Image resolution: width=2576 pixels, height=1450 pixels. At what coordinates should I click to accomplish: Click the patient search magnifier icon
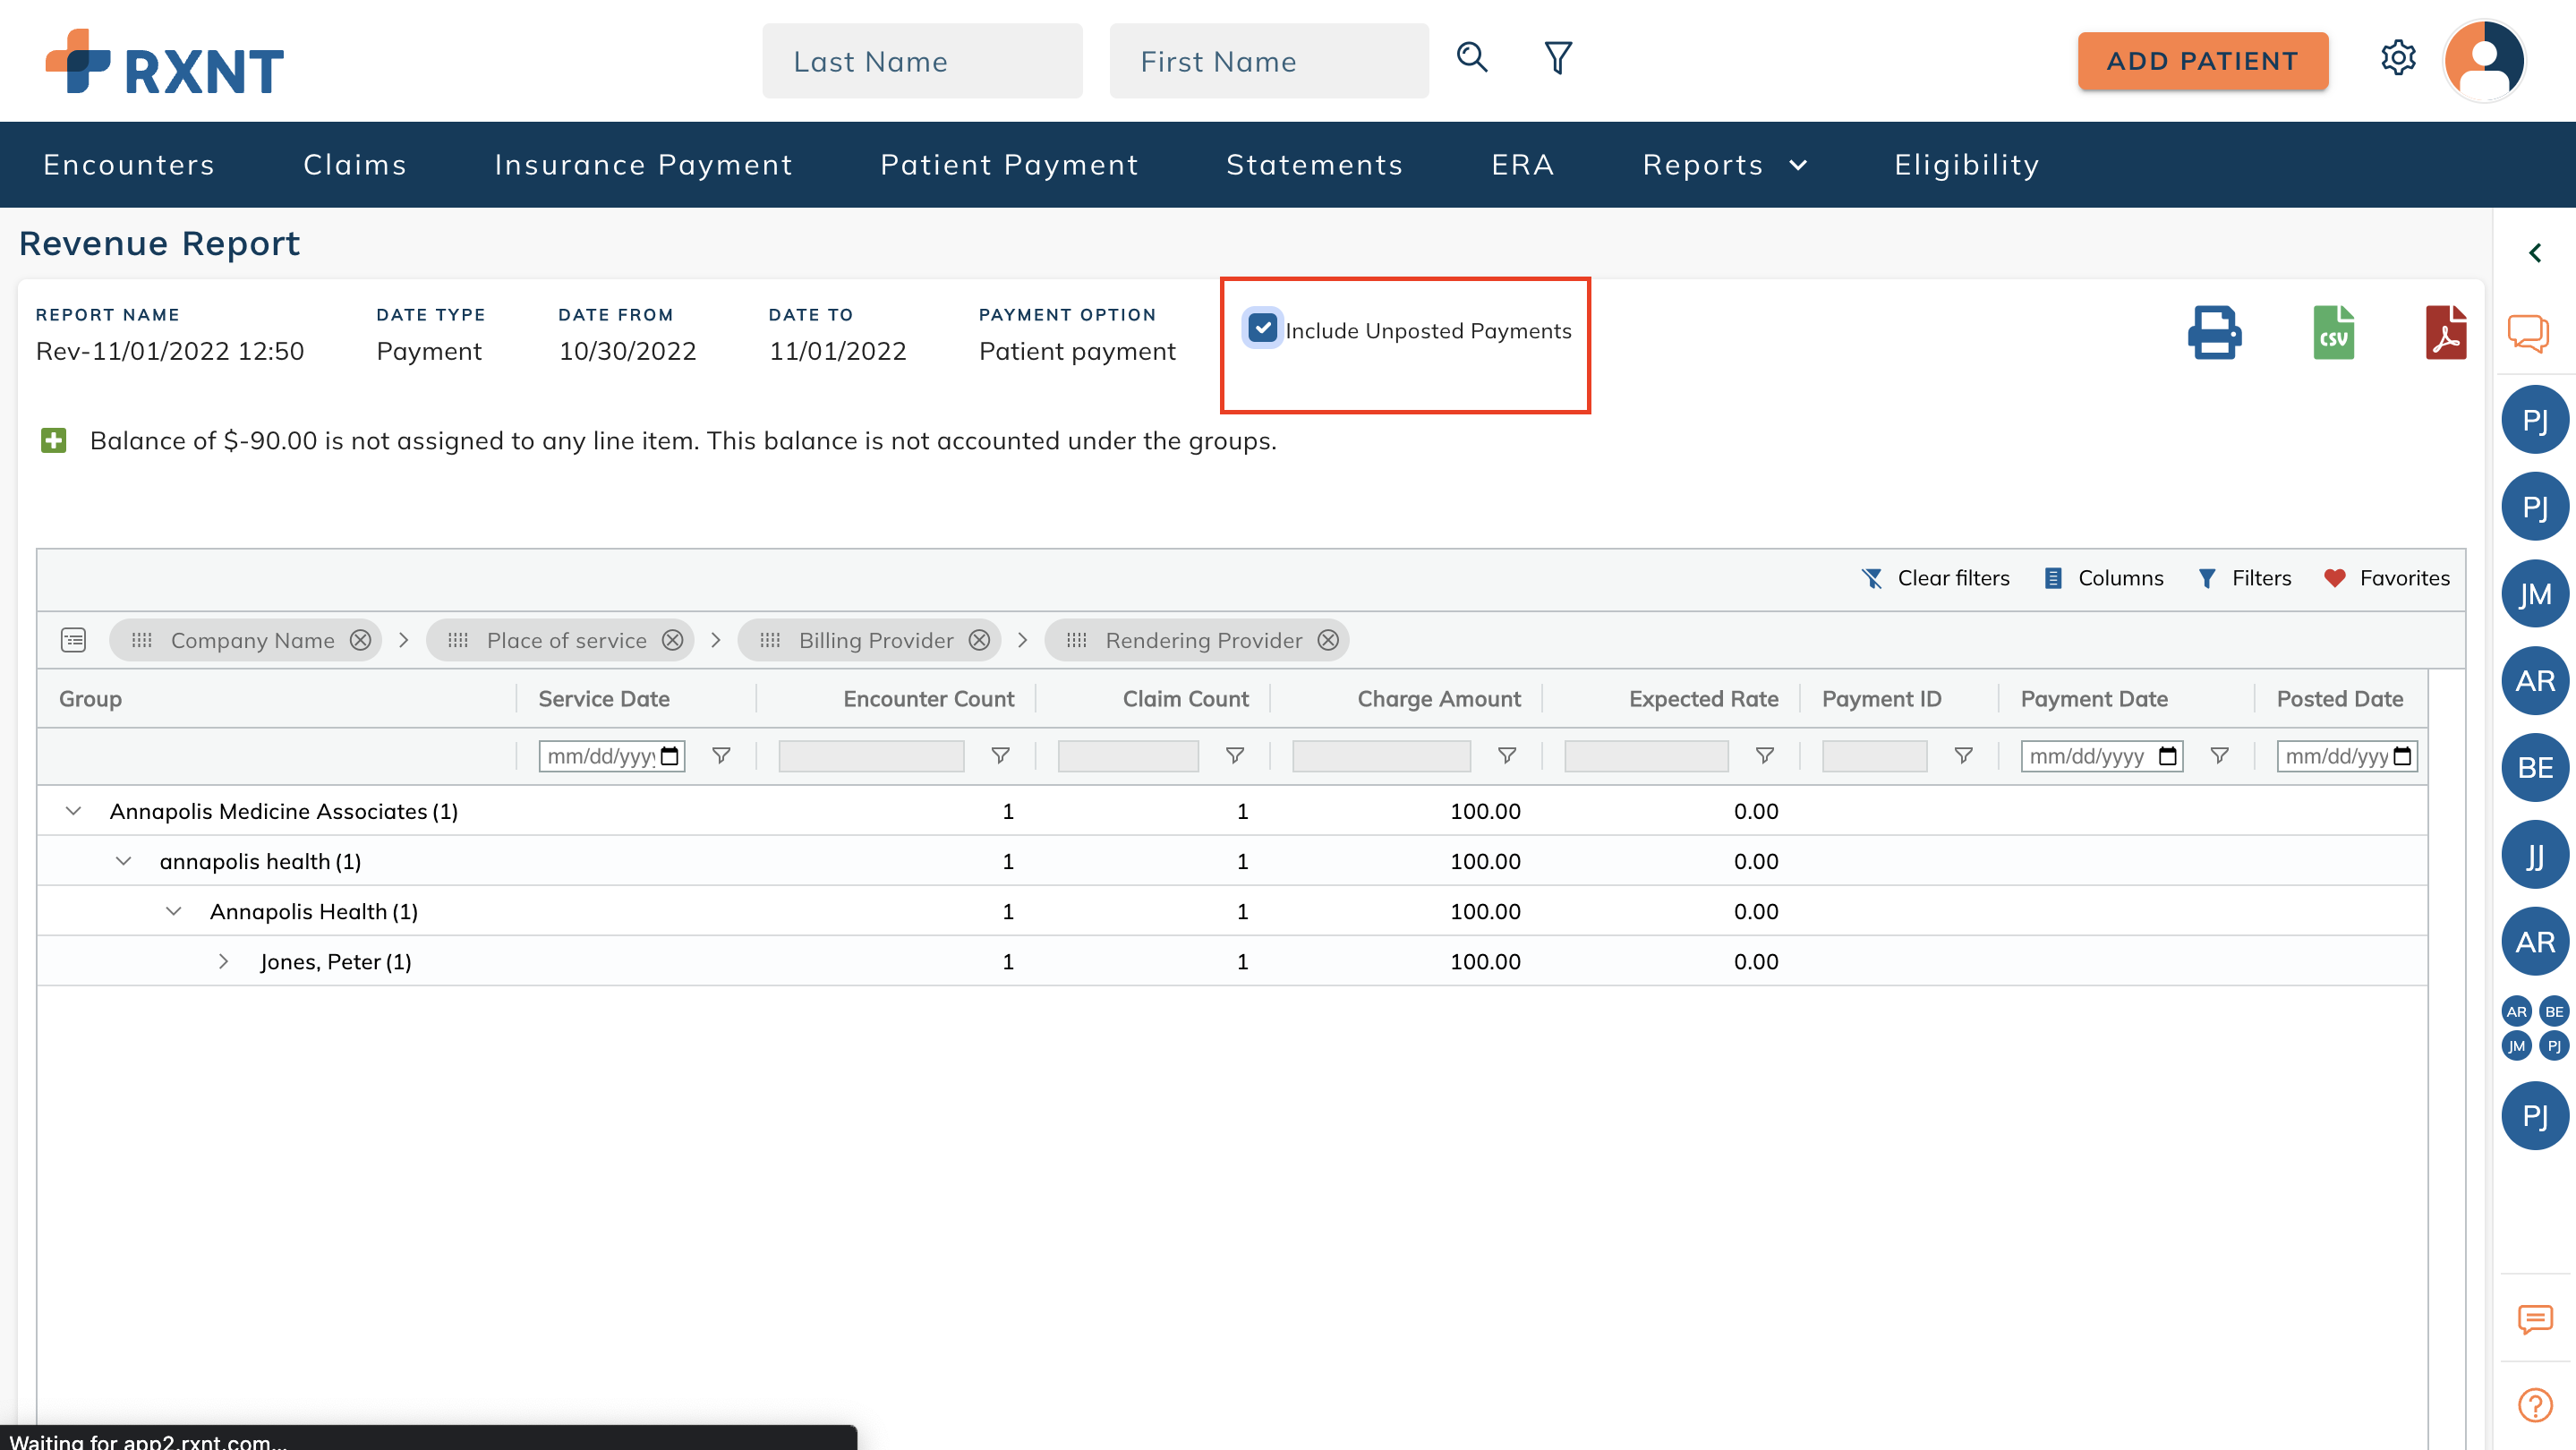click(x=1472, y=58)
